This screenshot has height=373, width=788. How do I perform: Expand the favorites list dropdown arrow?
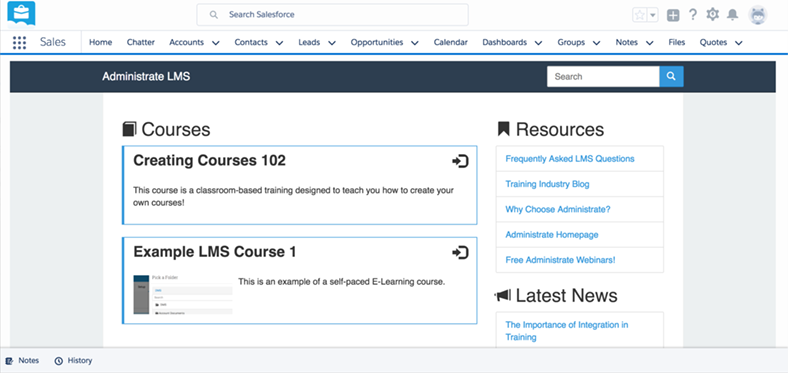pyautogui.click(x=653, y=15)
